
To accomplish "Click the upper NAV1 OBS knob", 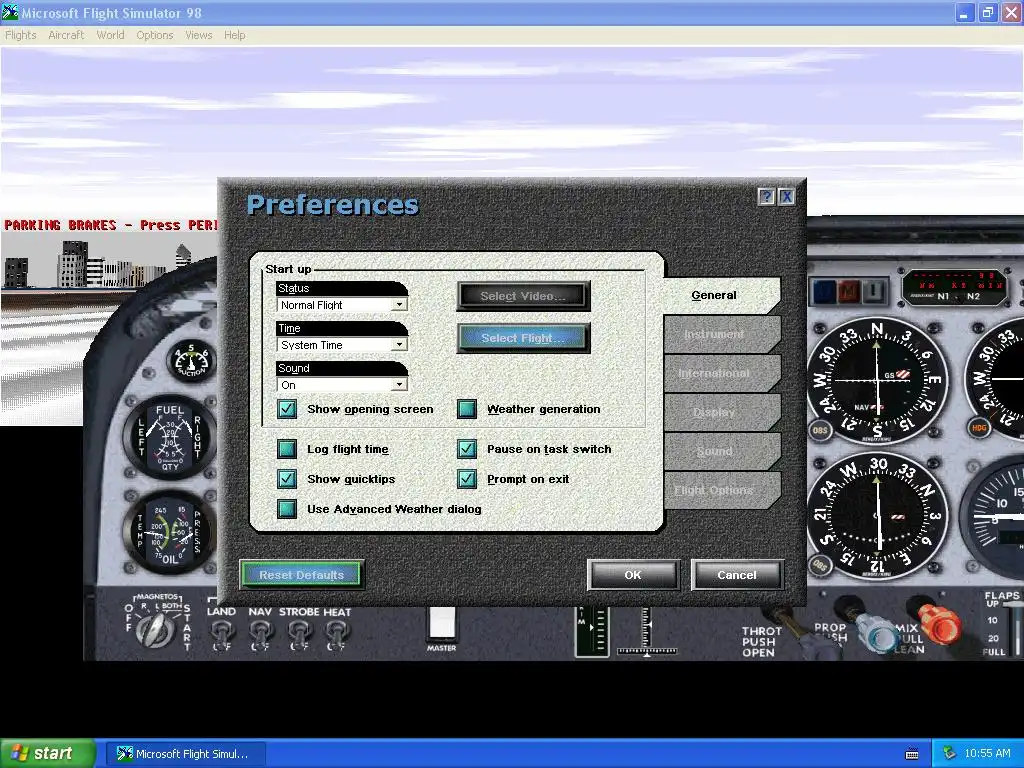I will 820,430.
